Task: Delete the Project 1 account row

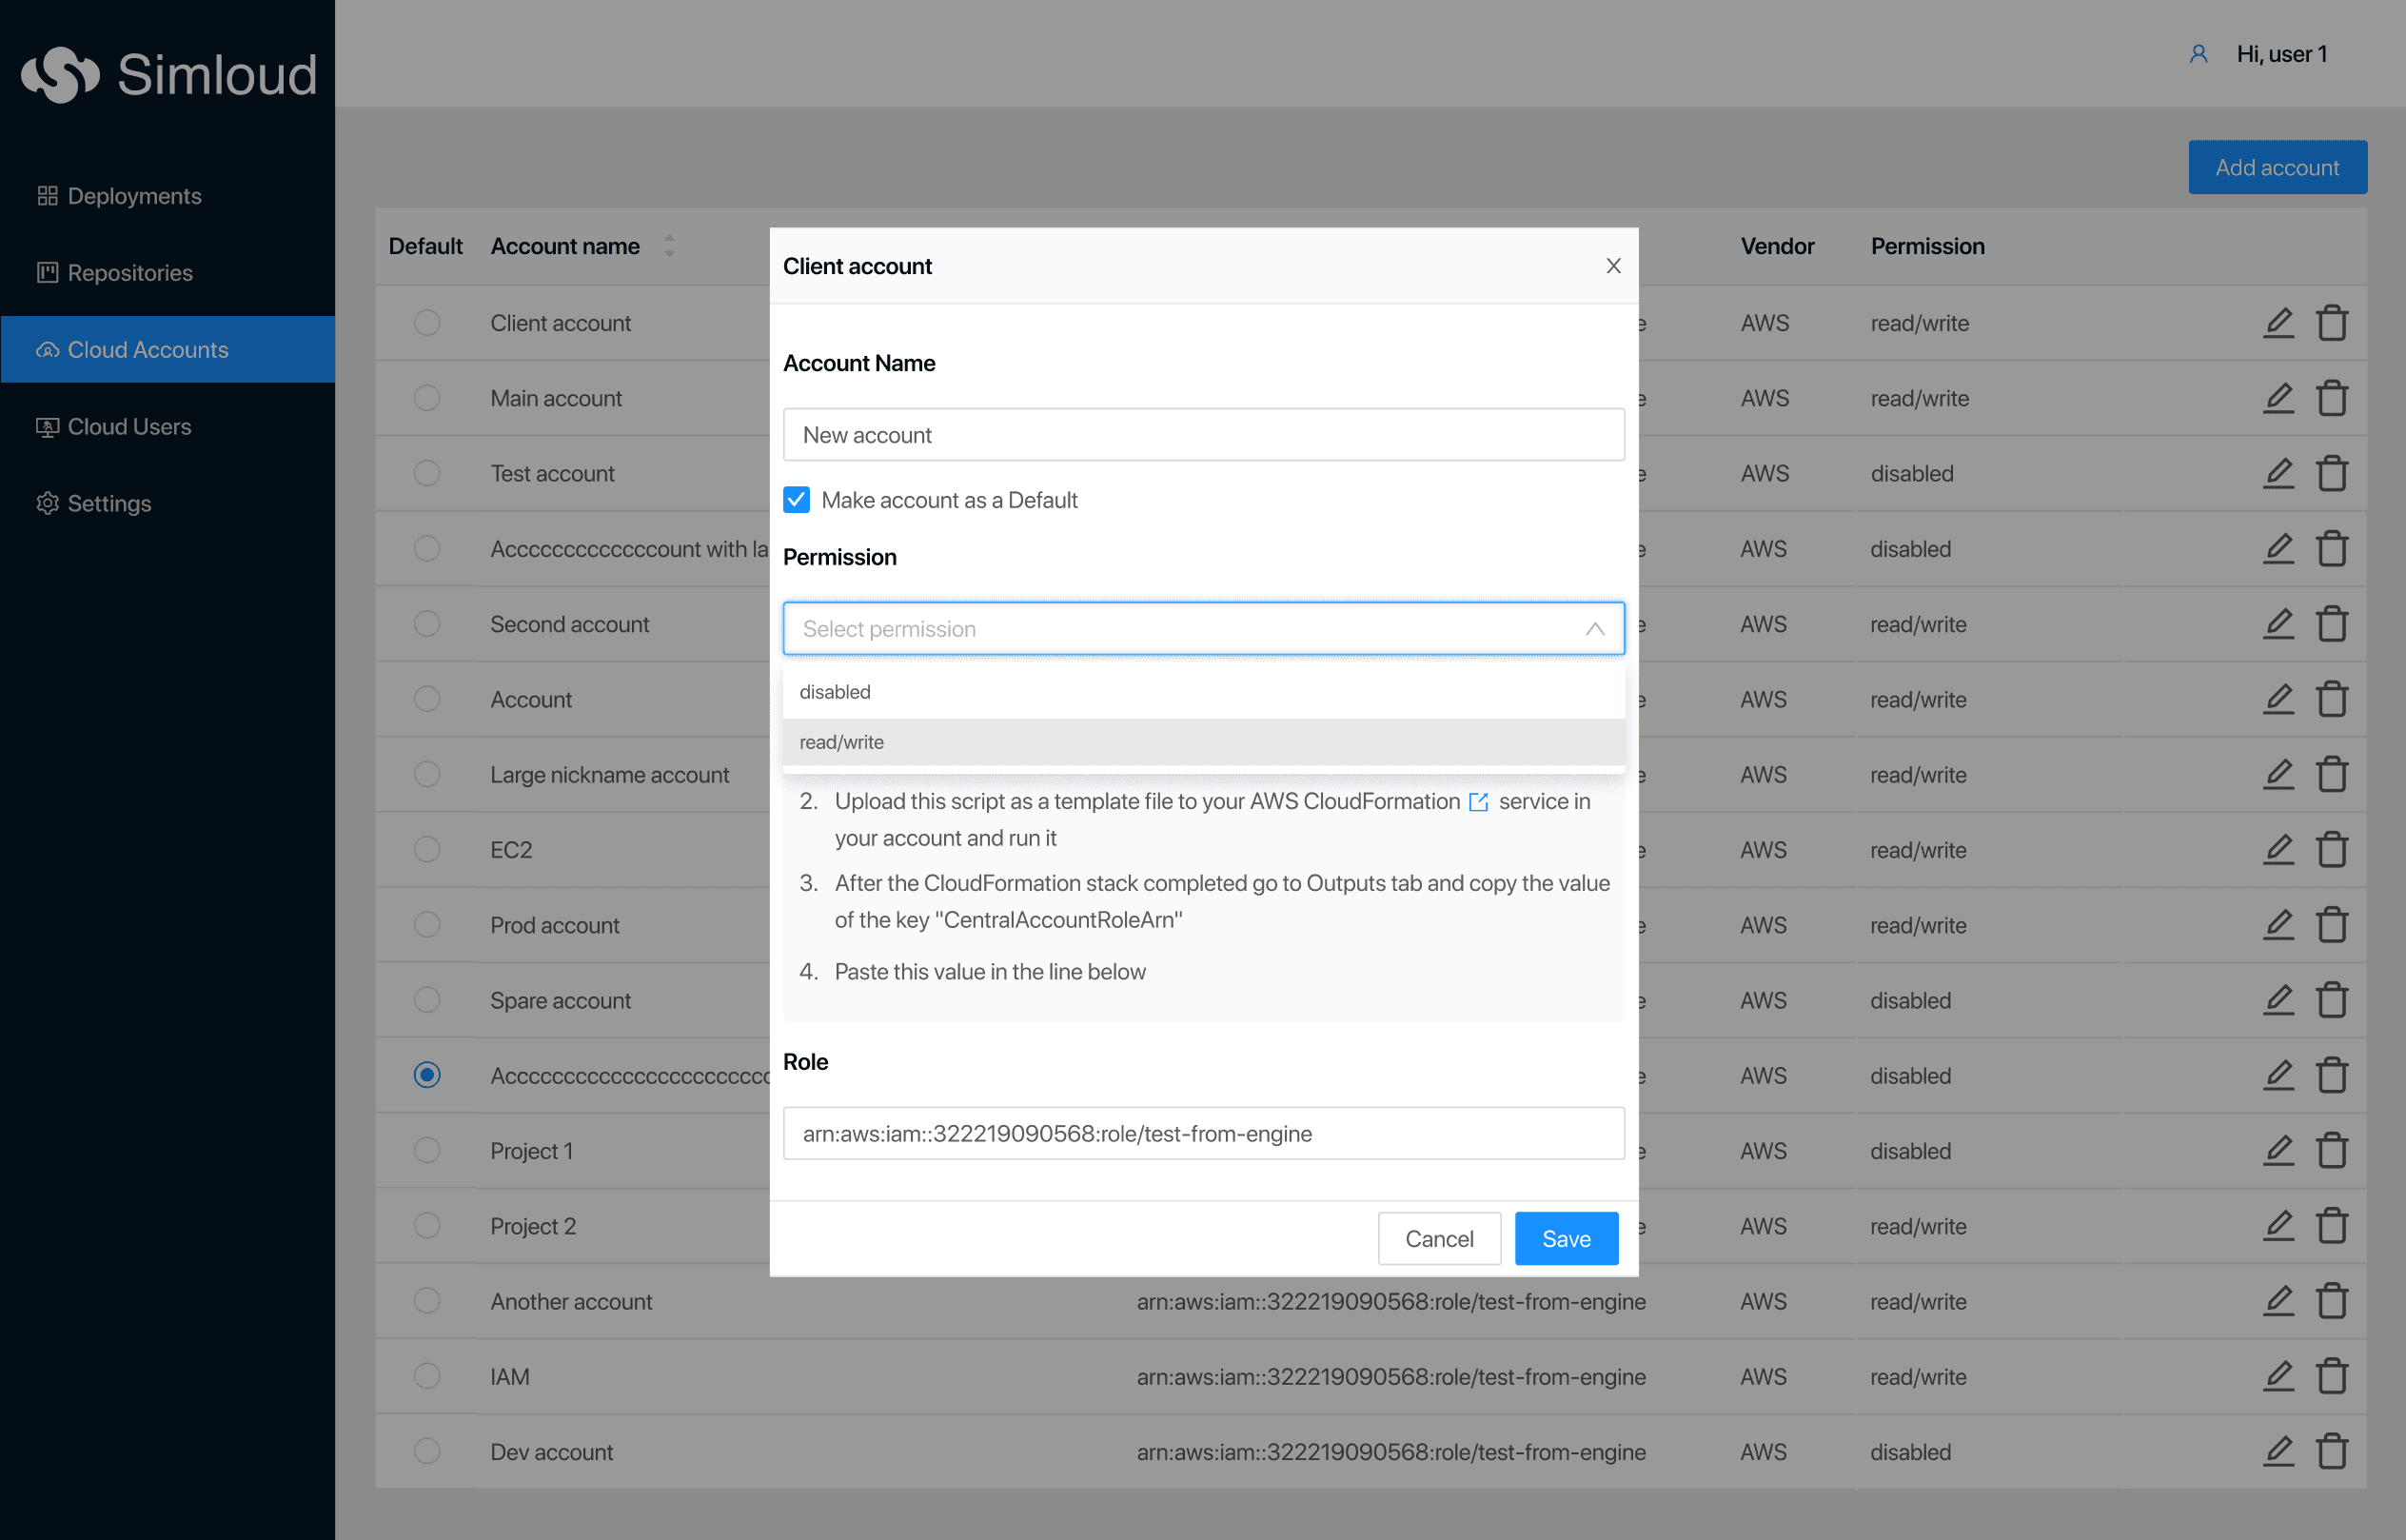Action: pos(2332,1151)
